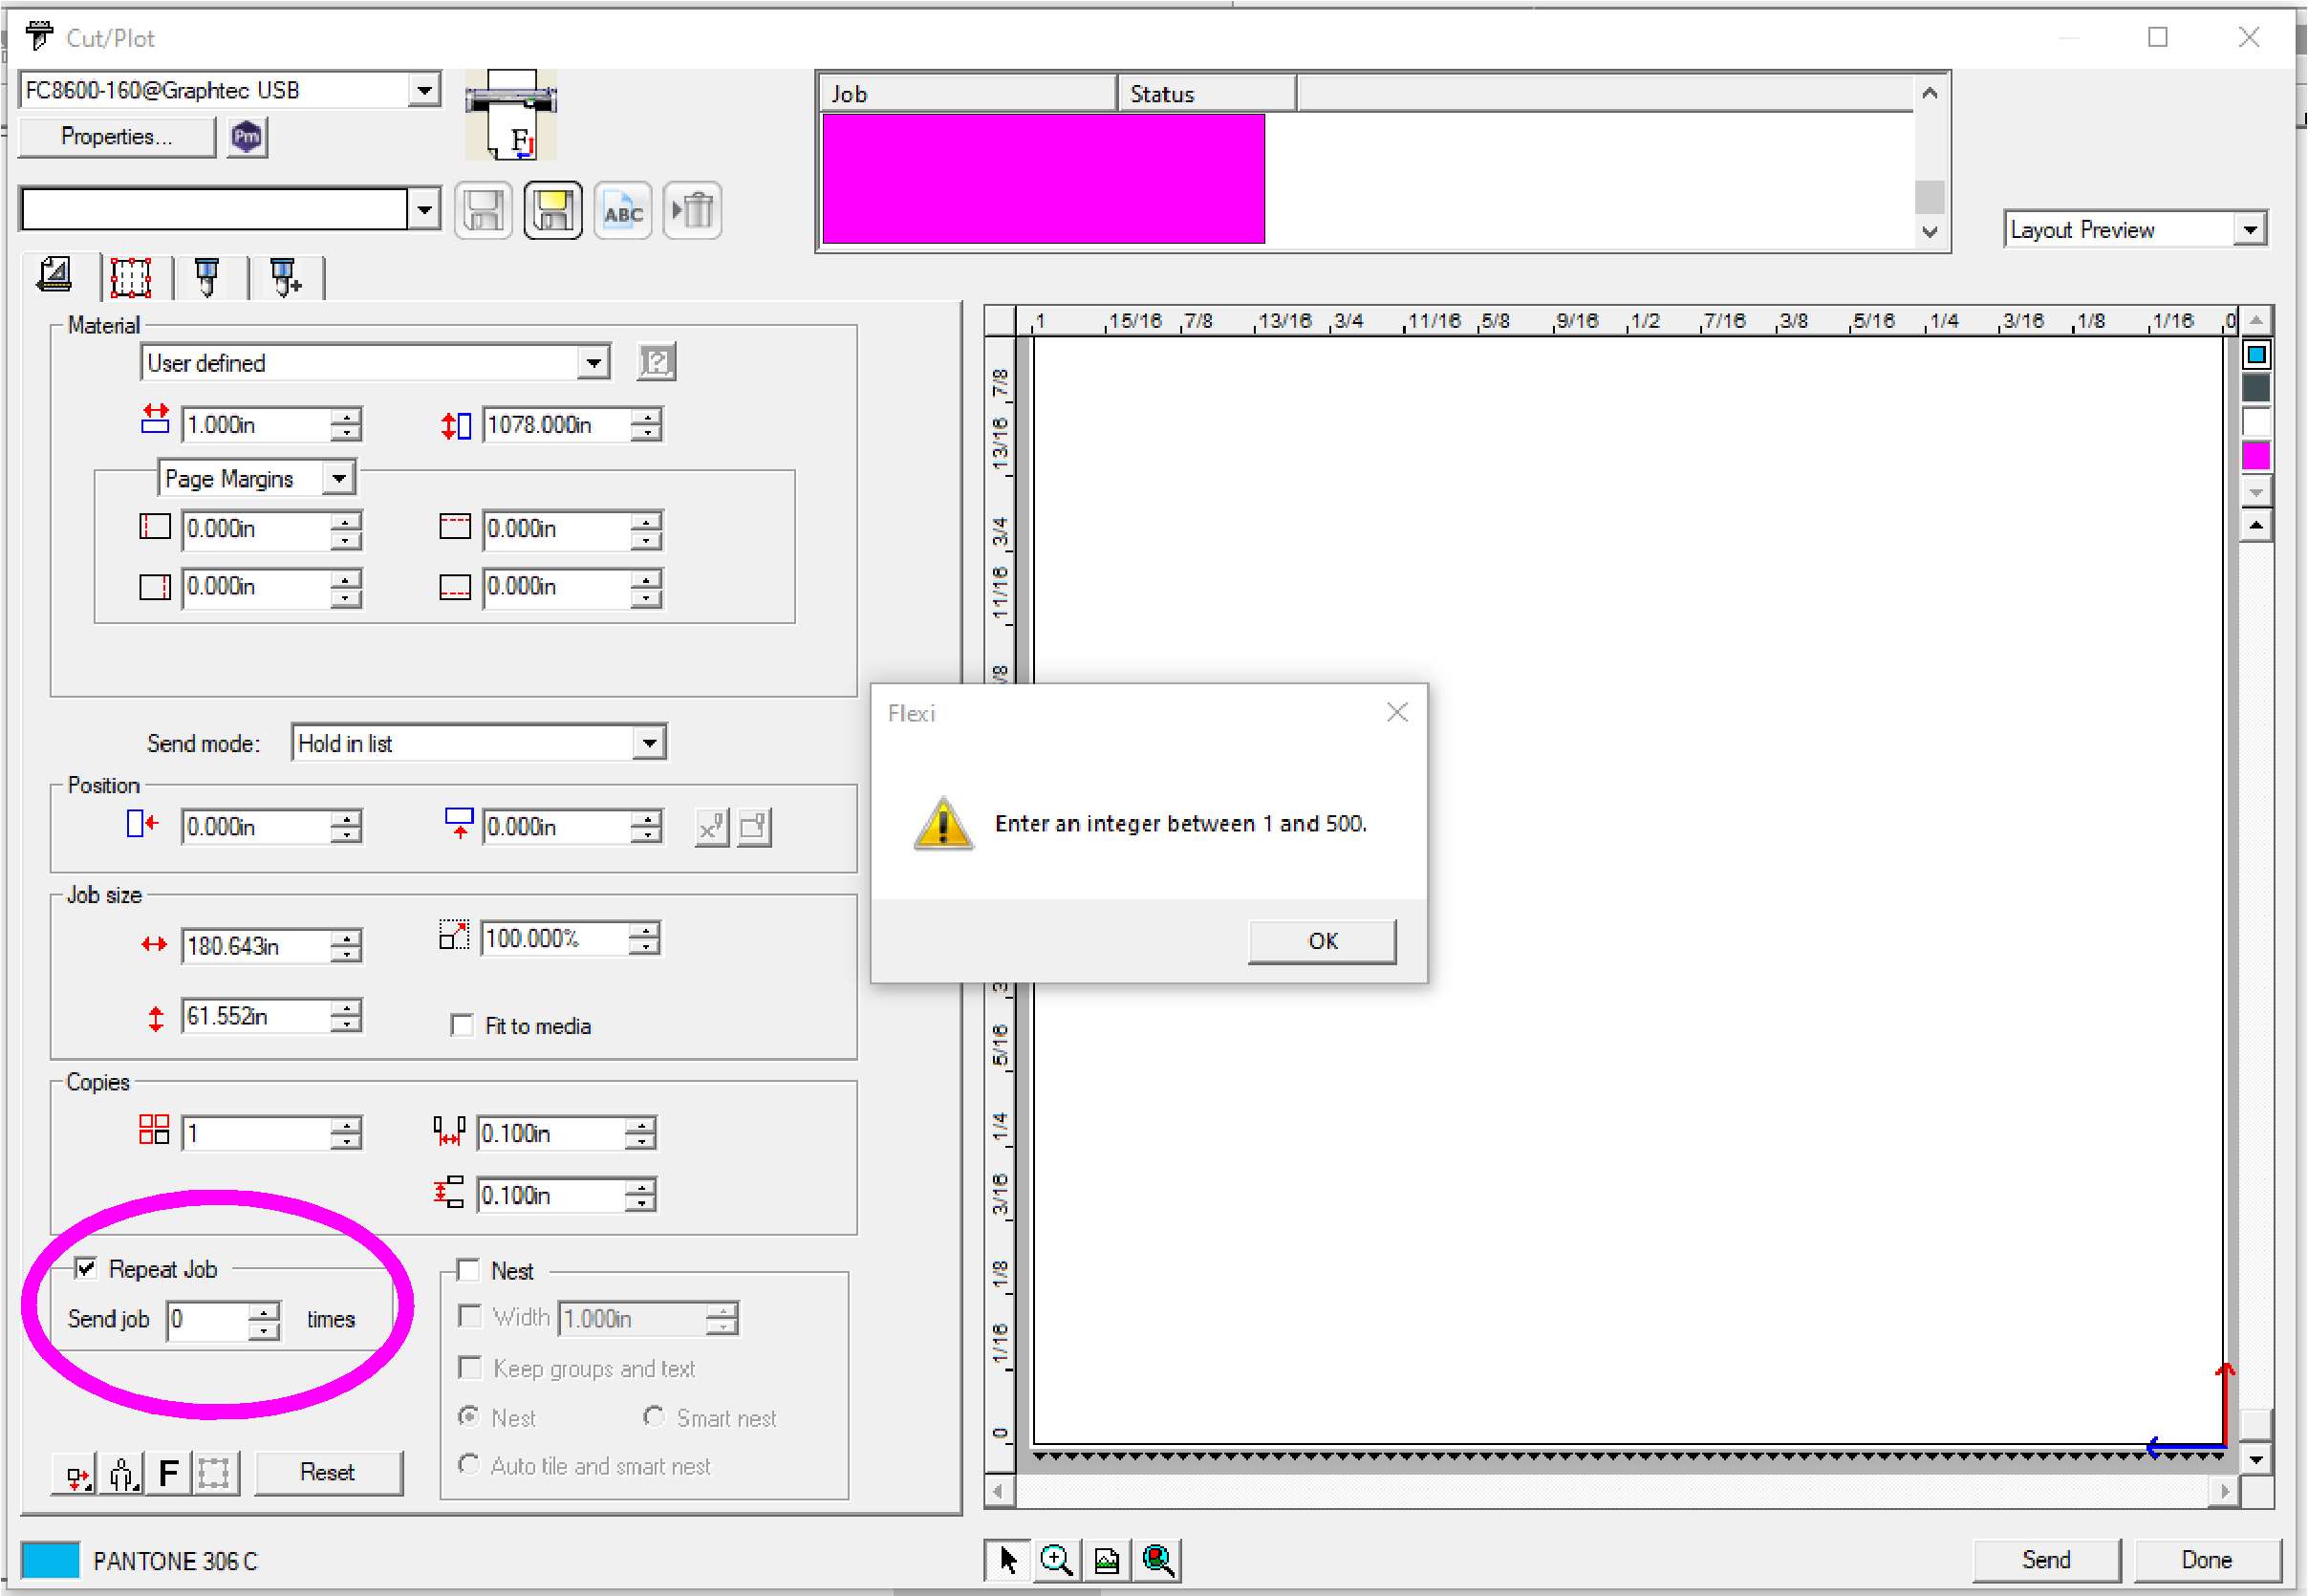The image size is (2308, 1596).
Task: Open the User defined material dropdown
Action: coord(594,362)
